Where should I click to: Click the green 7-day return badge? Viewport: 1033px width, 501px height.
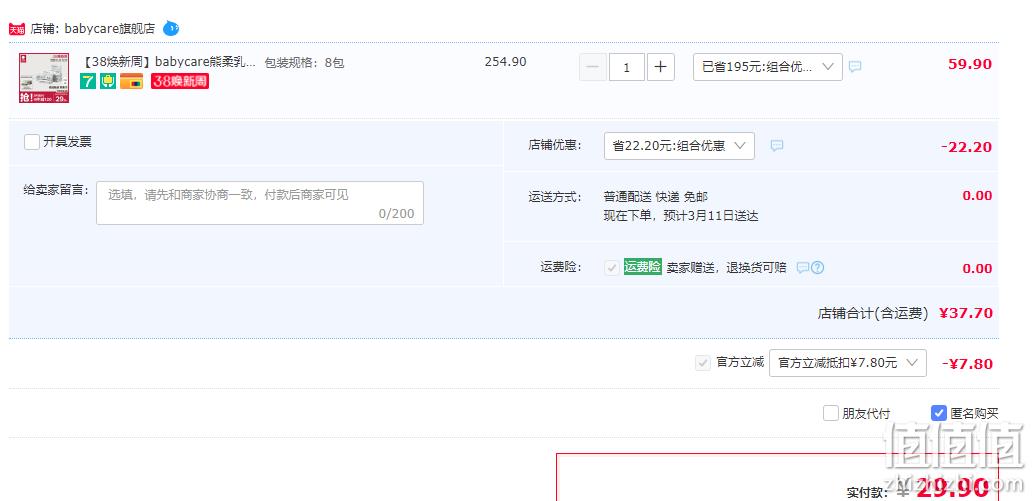point(88,81)
